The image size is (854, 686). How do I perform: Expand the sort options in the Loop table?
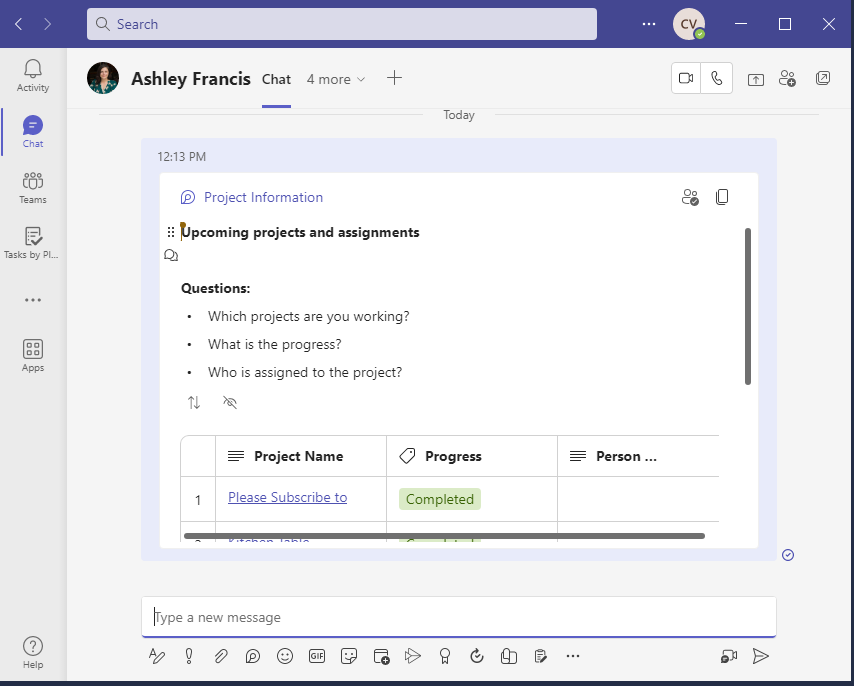[x=194, y=402]
